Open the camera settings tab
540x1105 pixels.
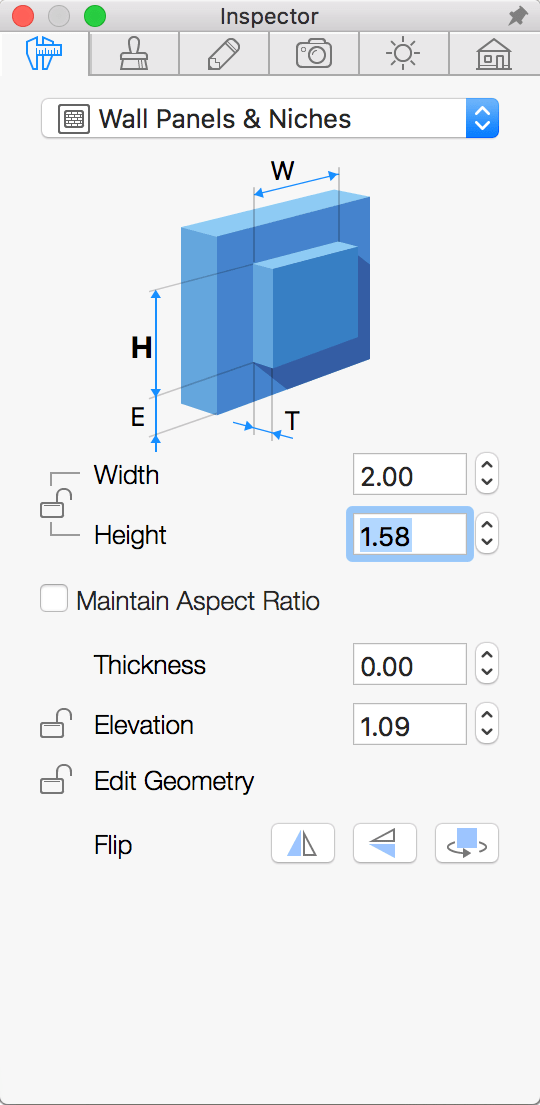314,54
